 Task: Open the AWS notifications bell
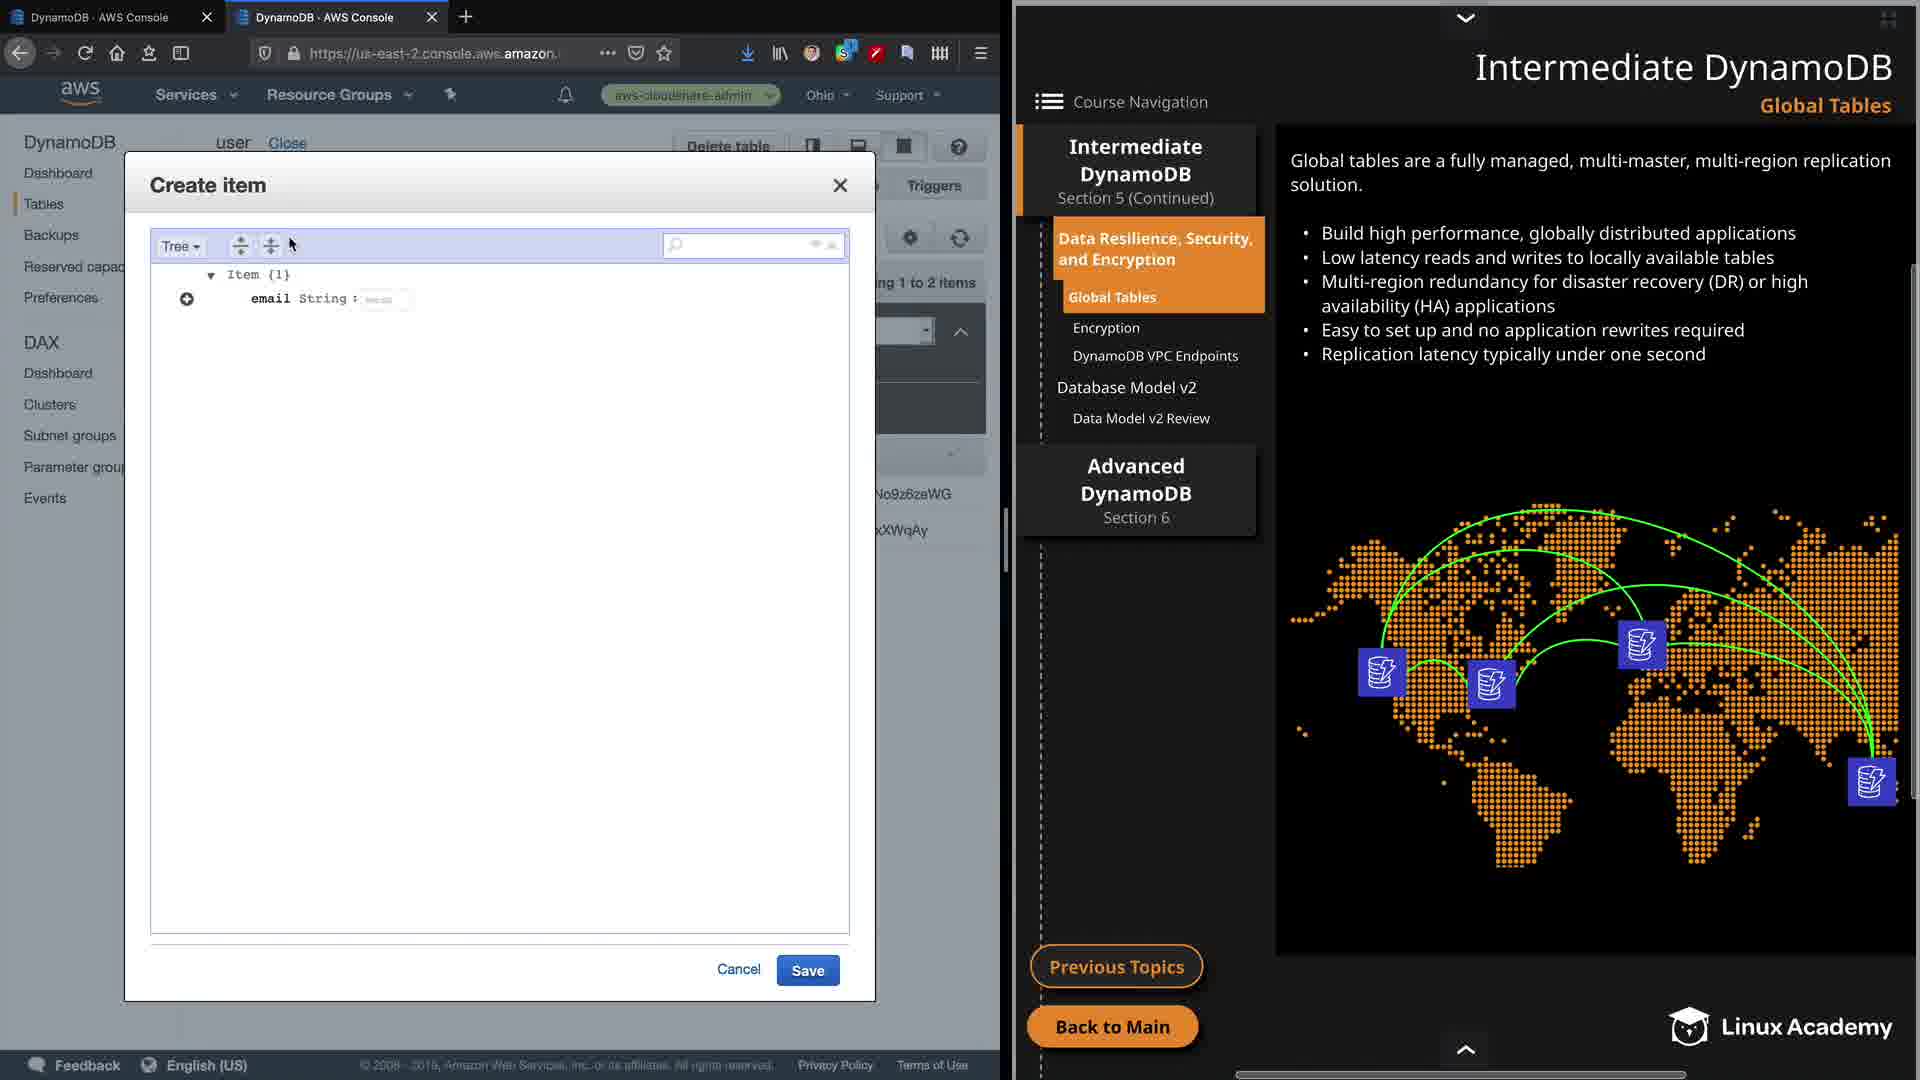pyautogui.click(x=565, y=95)
